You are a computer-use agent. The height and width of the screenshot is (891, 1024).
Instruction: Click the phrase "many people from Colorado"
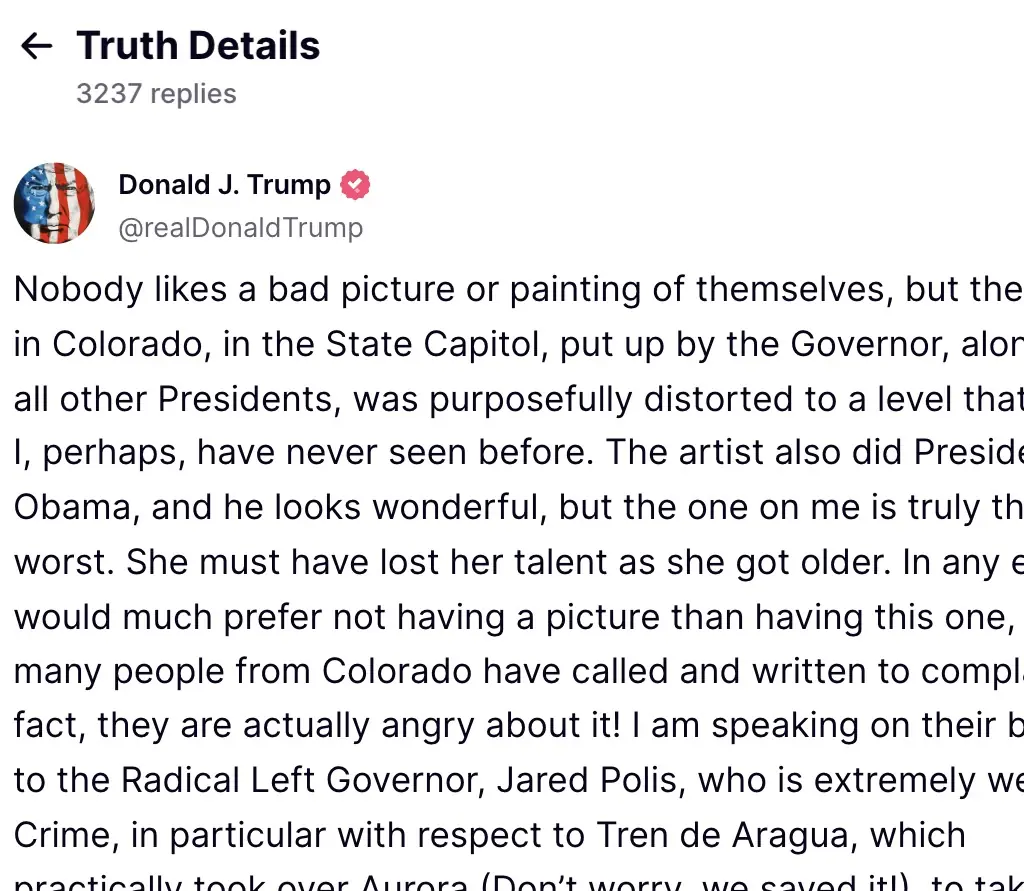(x=243, y=671)
